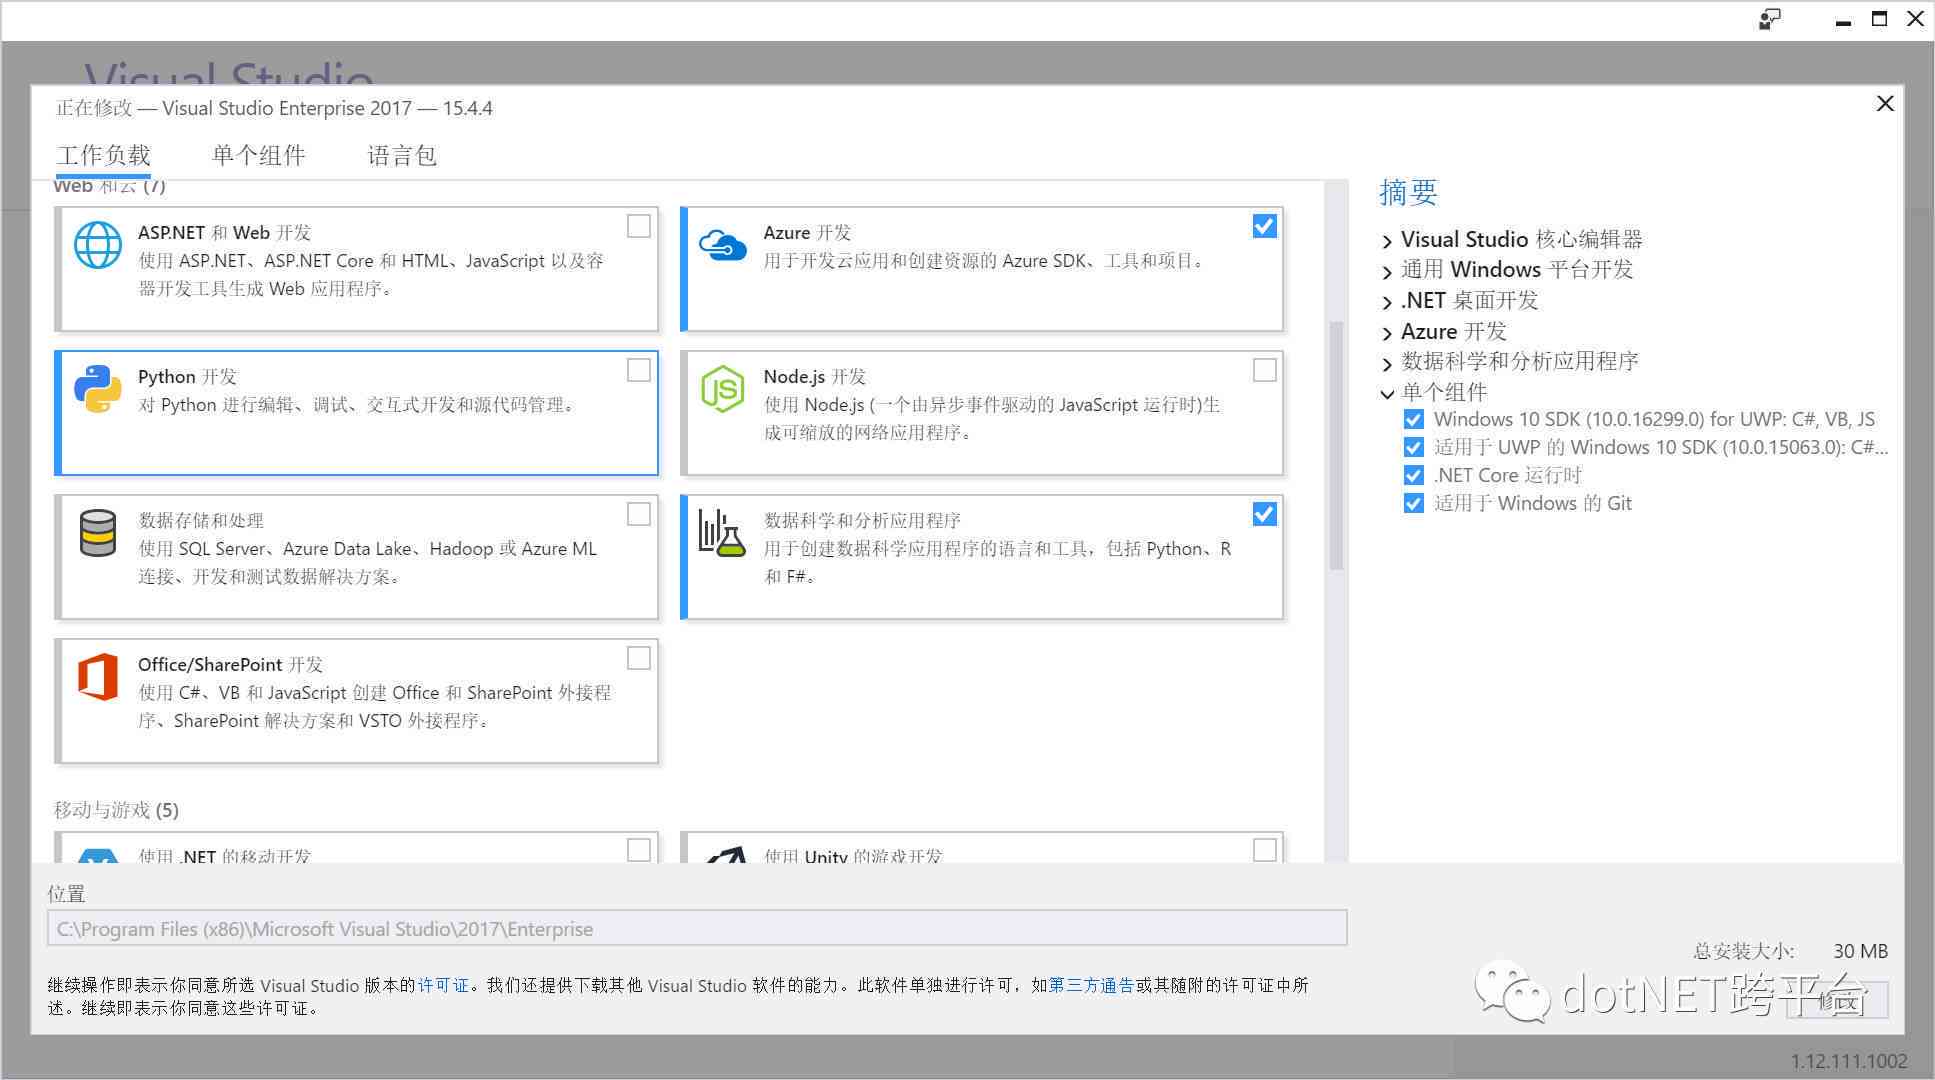Collapse 单个组件 summary section
The image size is (1935, 1080).
coord(1387,394)
